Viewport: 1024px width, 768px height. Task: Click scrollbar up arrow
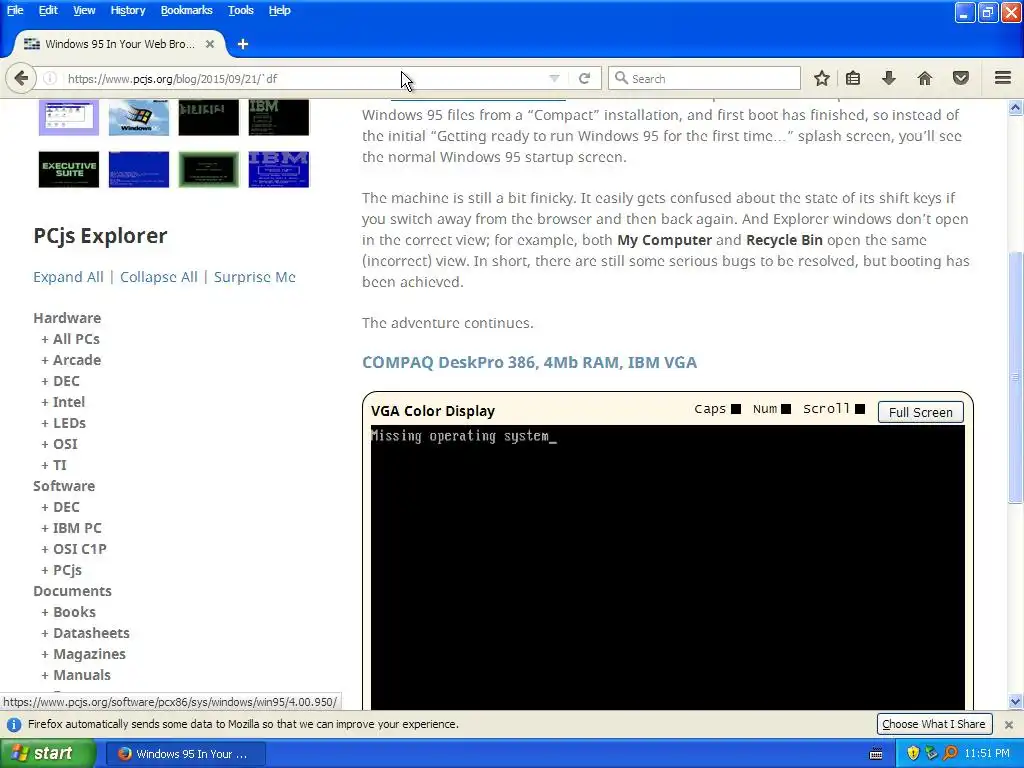1016,107
